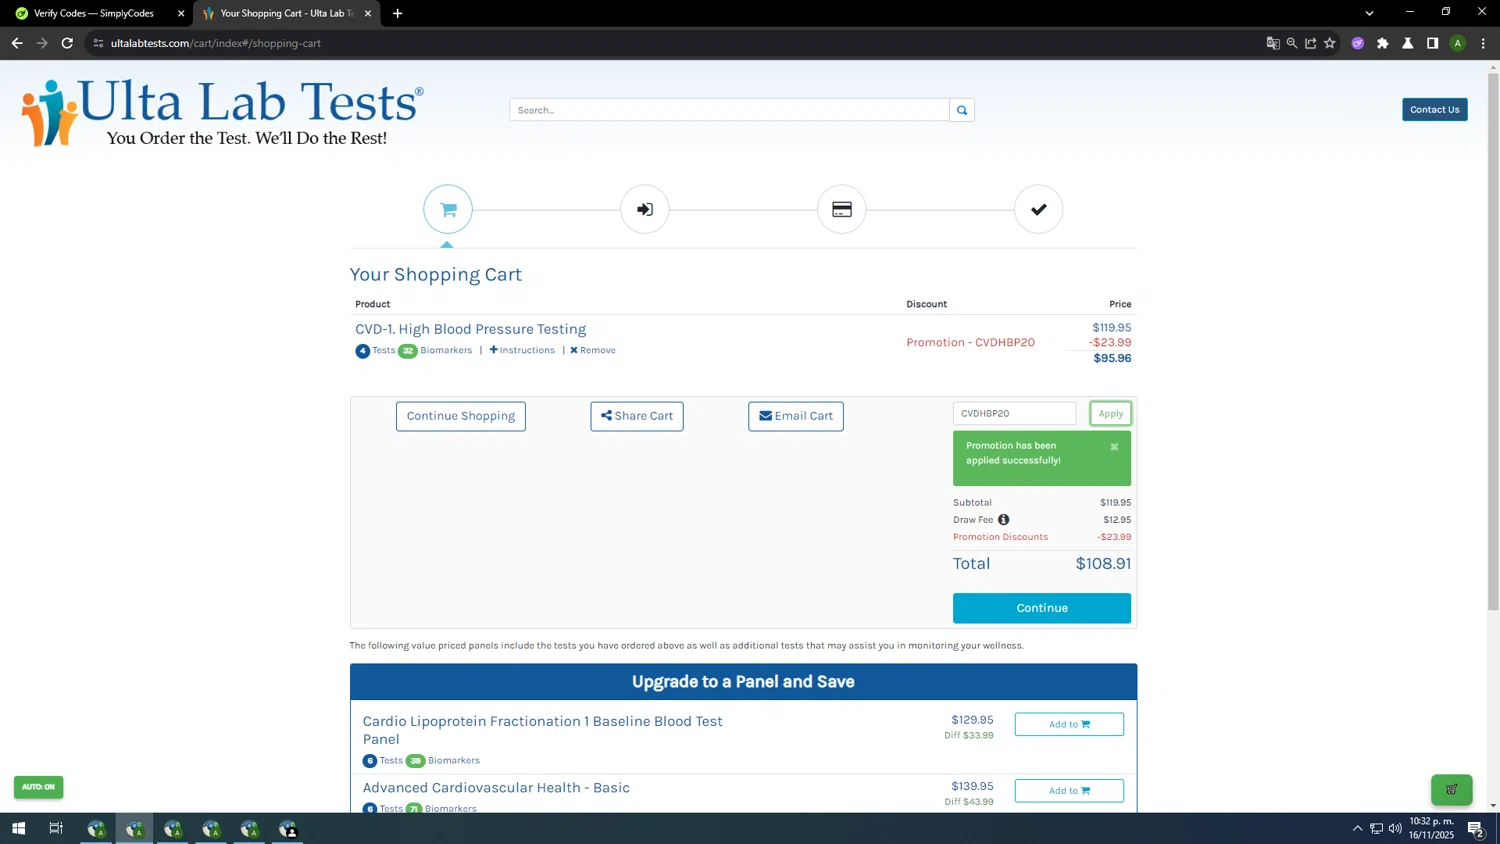The width and height of the screenshot is (1500, 844).
Task: Click the promo code field with CVDHBP20
Action: (x=1014, y=413)
